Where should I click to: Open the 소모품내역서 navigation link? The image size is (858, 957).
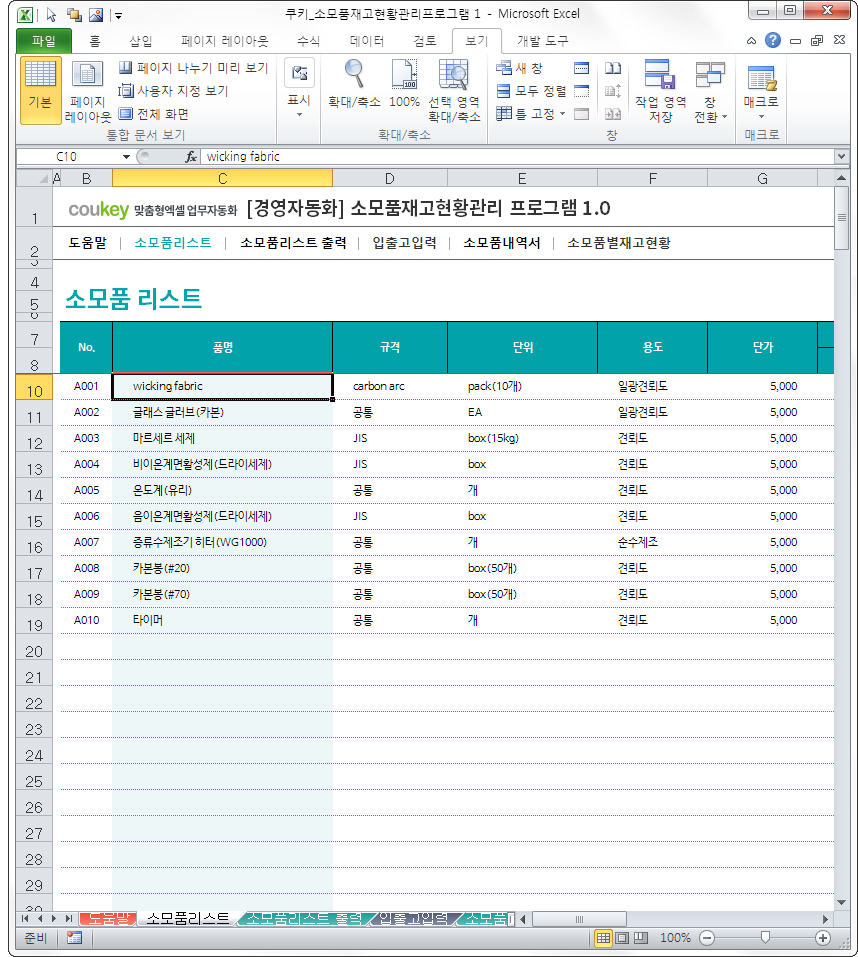[x=502, y=243]
